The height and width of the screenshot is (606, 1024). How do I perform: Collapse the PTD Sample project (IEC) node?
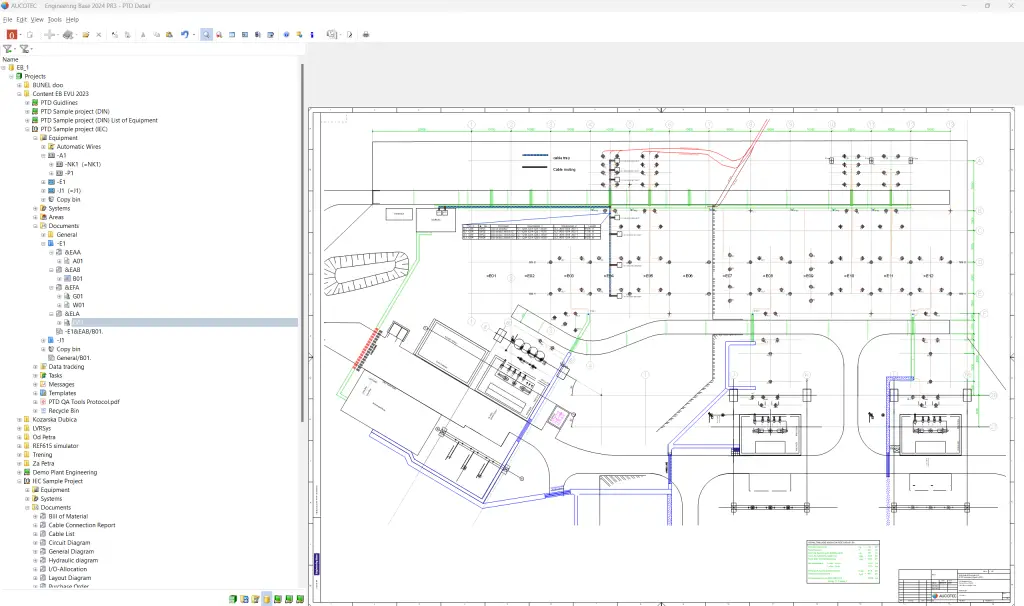point(27,129)
